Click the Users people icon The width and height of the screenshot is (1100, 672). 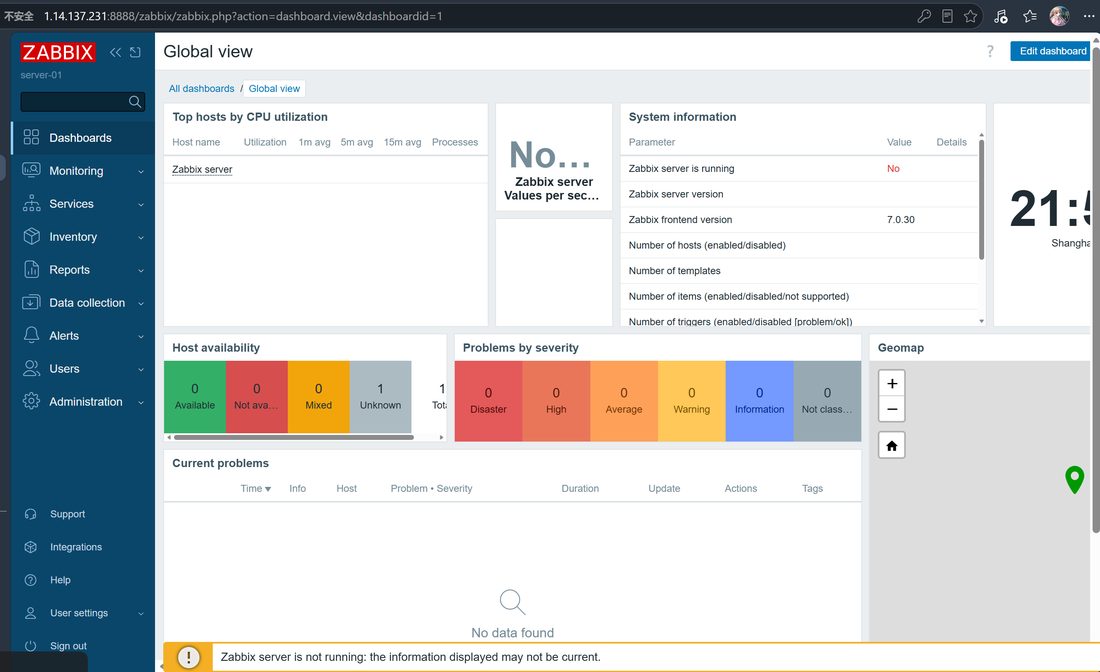pyautogui.click(x=31, y=368)
